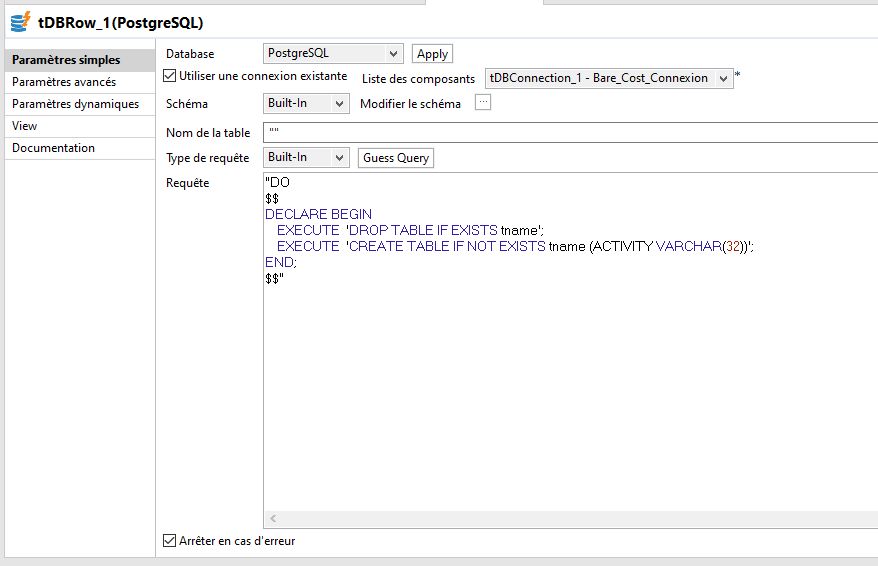Click the tDBRow_1 database component icon
Screen dimensions: 878x566
[x=20, y=22]
